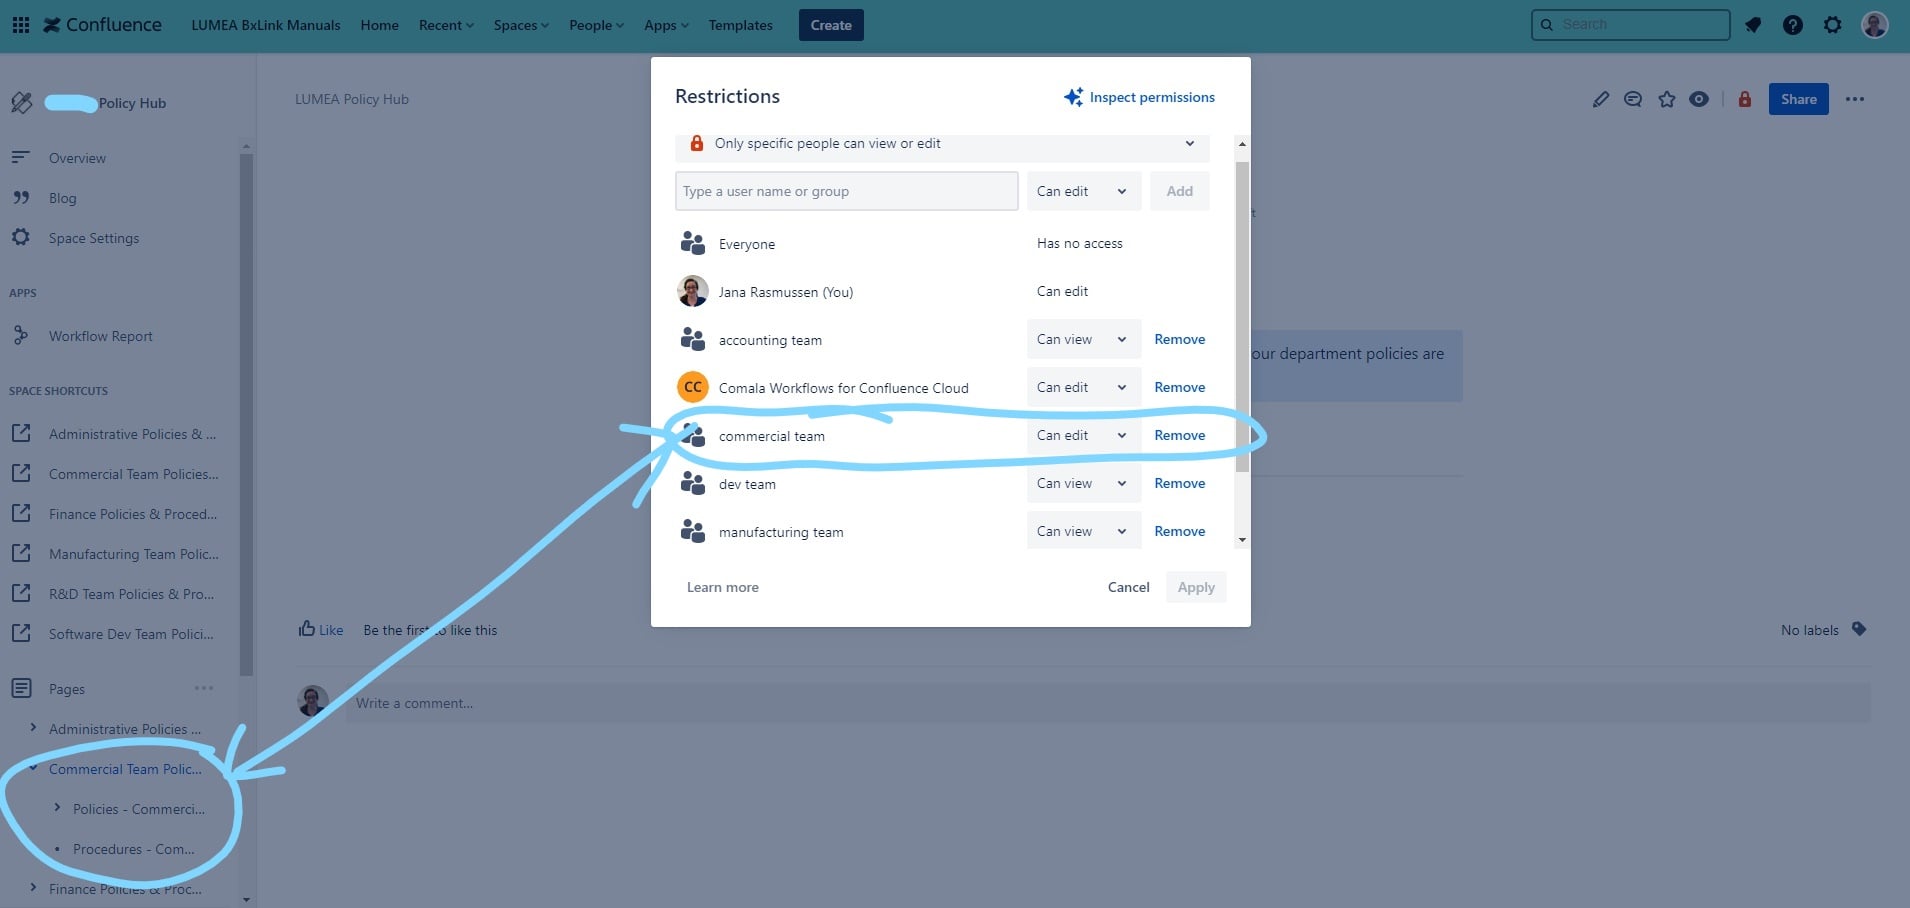Click the edit pencil icon on page

tap(1601, 99)
